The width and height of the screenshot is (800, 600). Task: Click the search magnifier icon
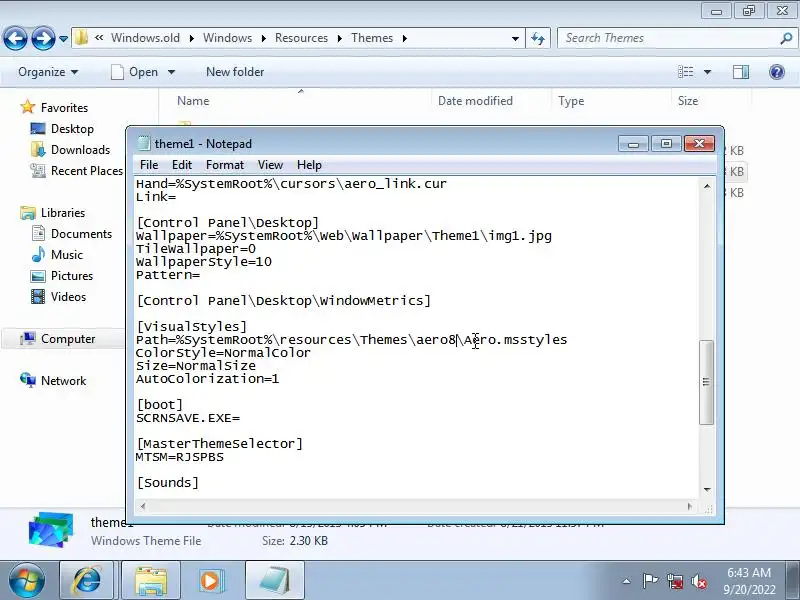tap(786, 38)
